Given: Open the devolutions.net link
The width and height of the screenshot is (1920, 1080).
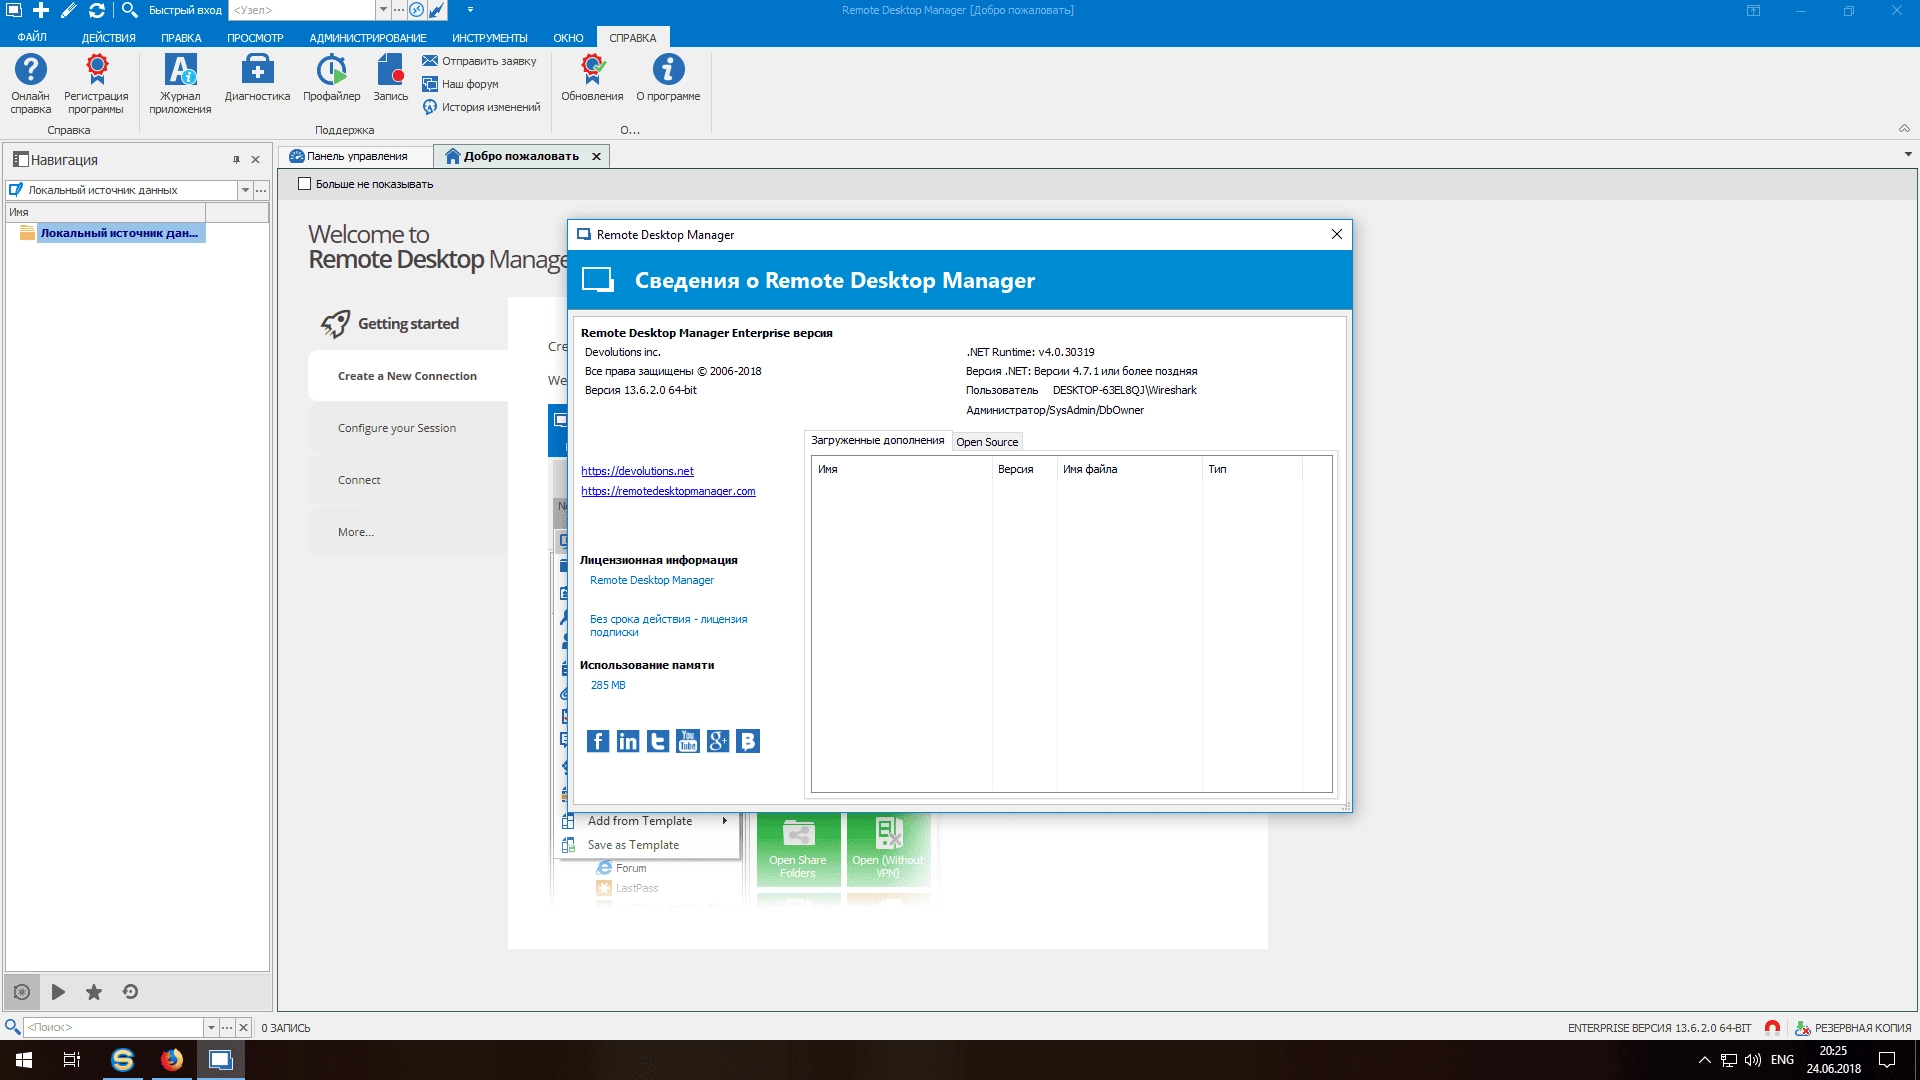Looking at the screenshot, I should (x=637, y=471).
